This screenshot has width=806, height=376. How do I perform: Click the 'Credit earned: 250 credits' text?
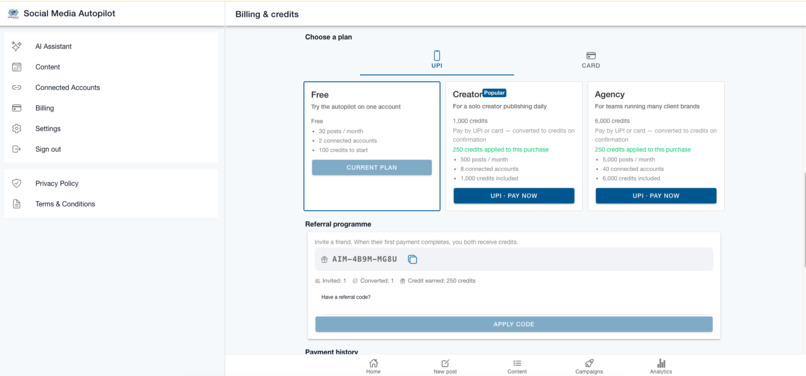coord(442,281)
